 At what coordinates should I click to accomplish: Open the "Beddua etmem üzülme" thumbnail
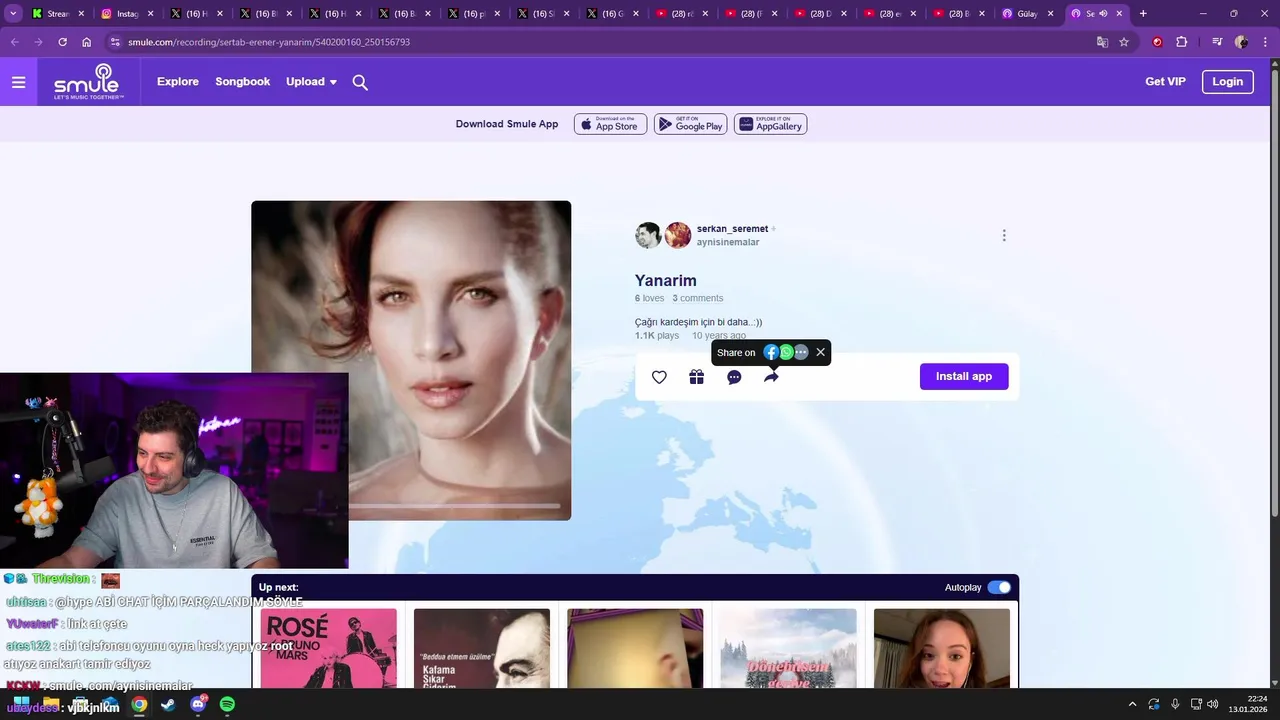coord(481,648)
